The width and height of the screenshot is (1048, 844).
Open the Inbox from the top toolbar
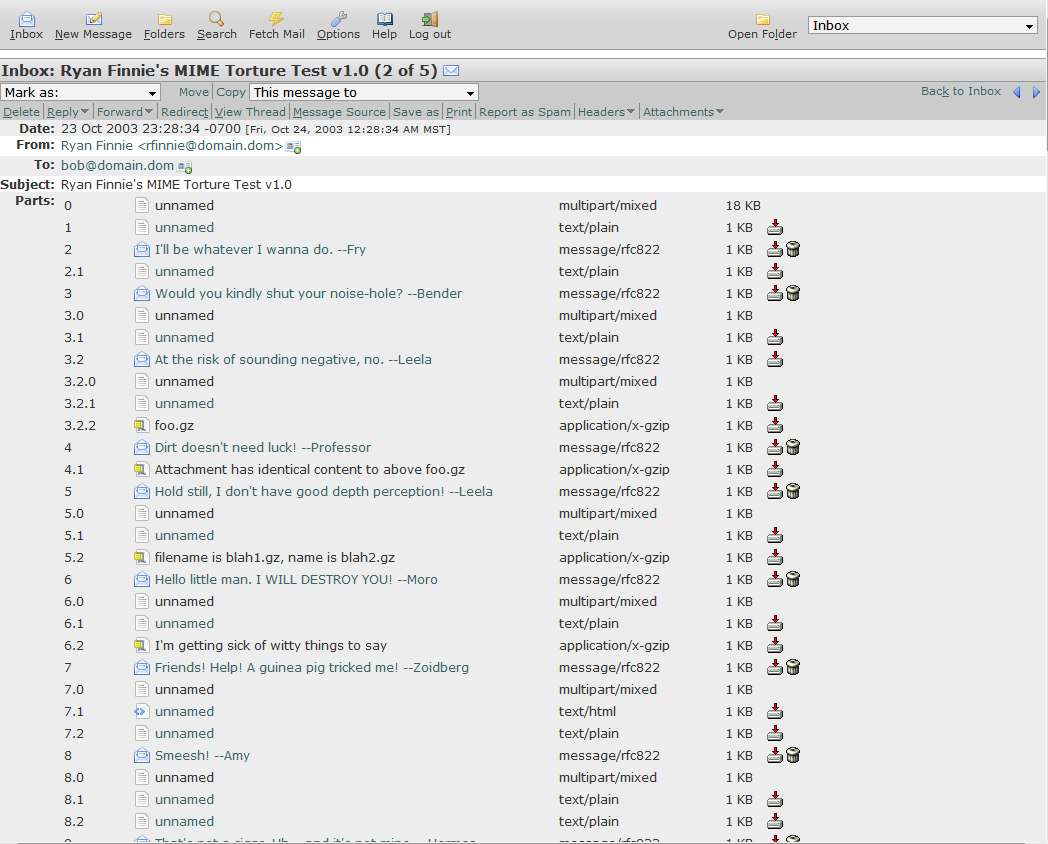[26, 26]
